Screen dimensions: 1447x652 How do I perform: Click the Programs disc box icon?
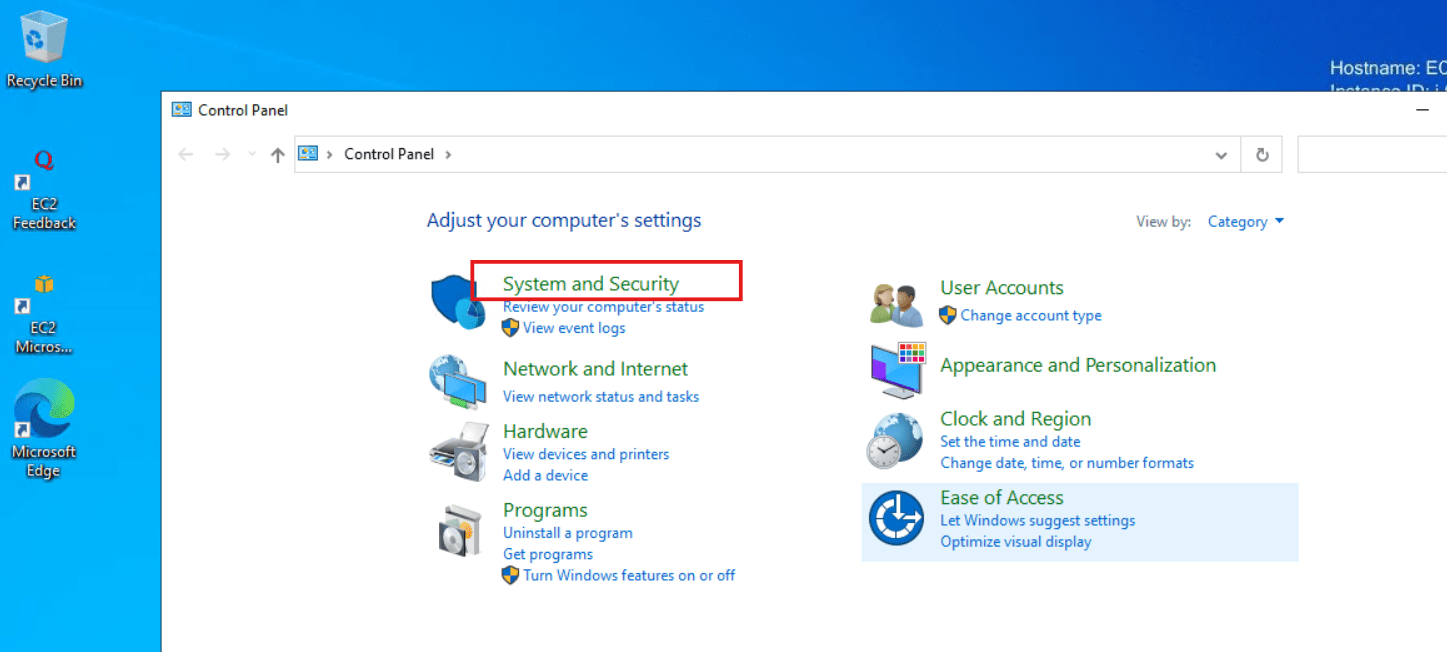460,530
